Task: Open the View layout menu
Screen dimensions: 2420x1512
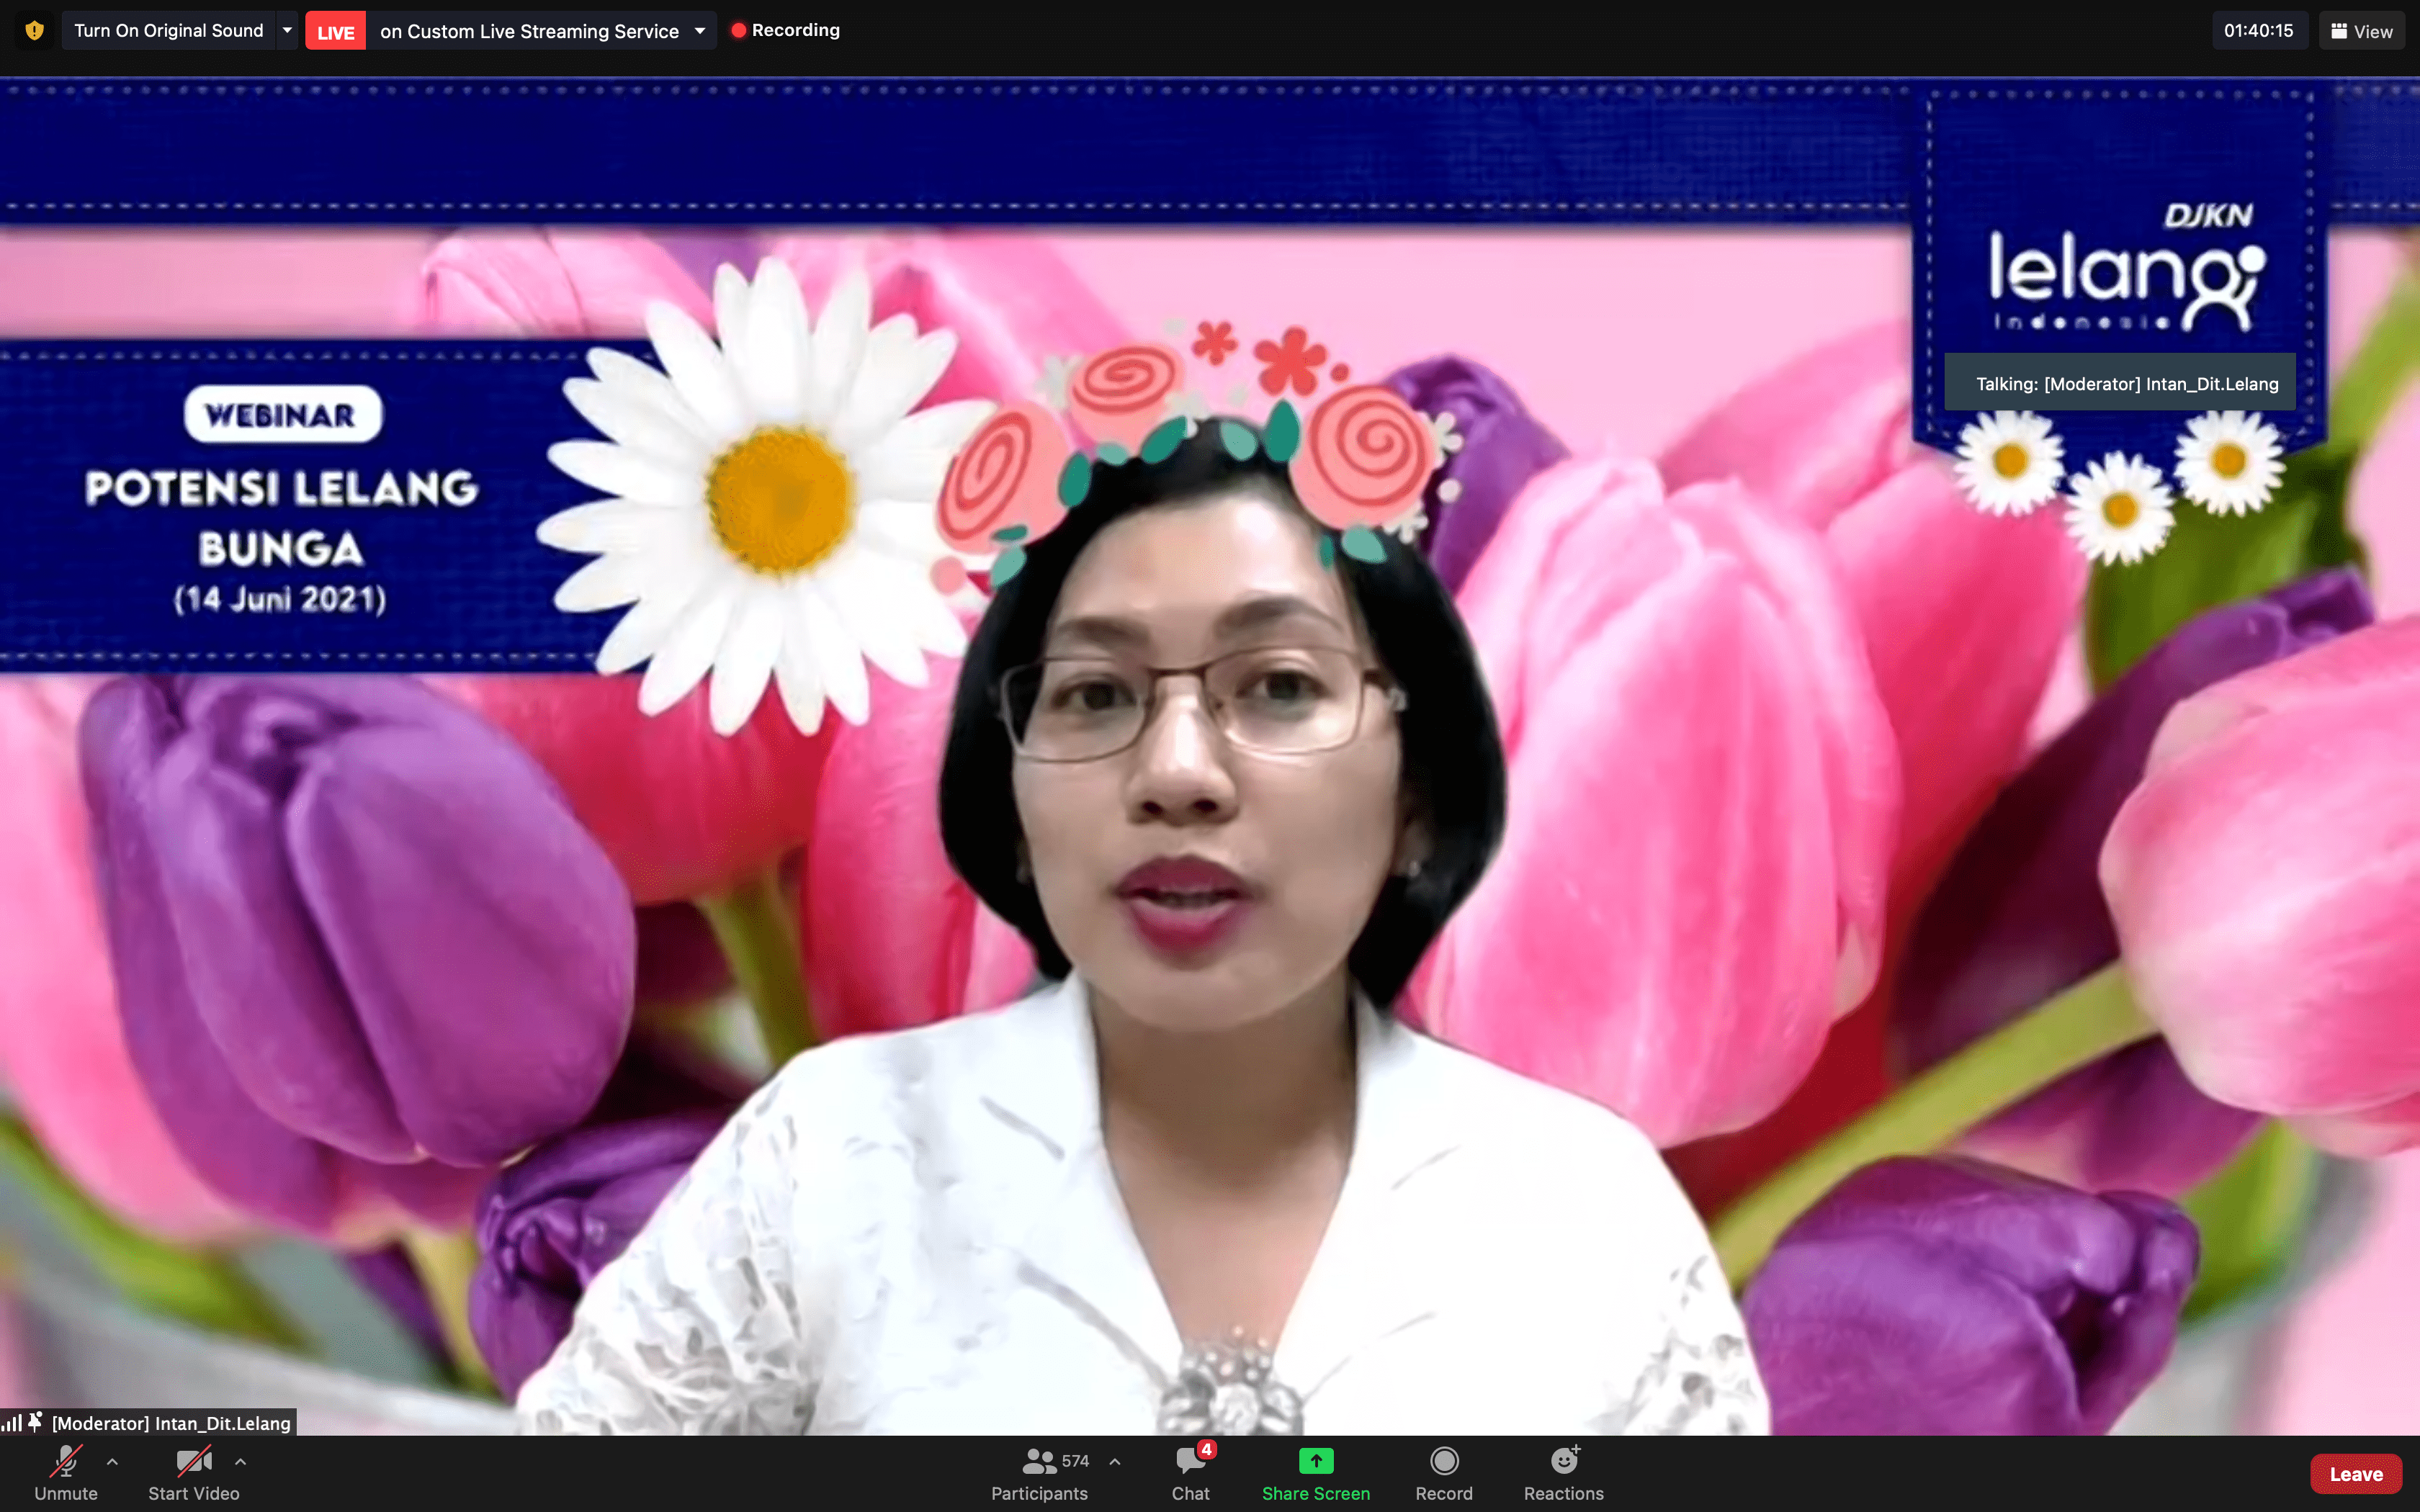Action: pyautogui.click(x=2361, y=31)
